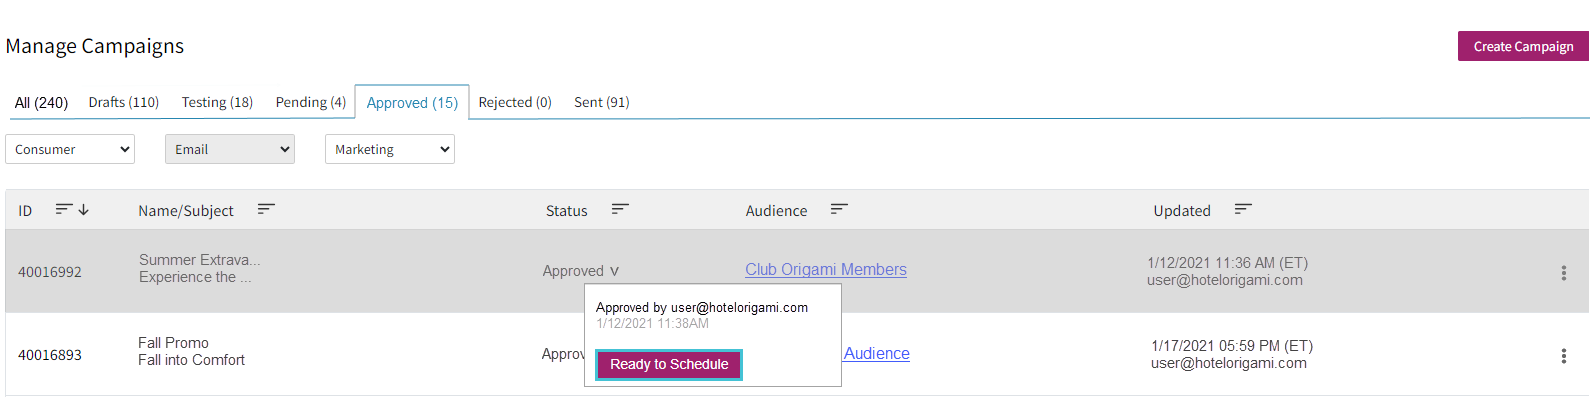Open the Audience link in Fall Promo row

(x=877, y=353)
